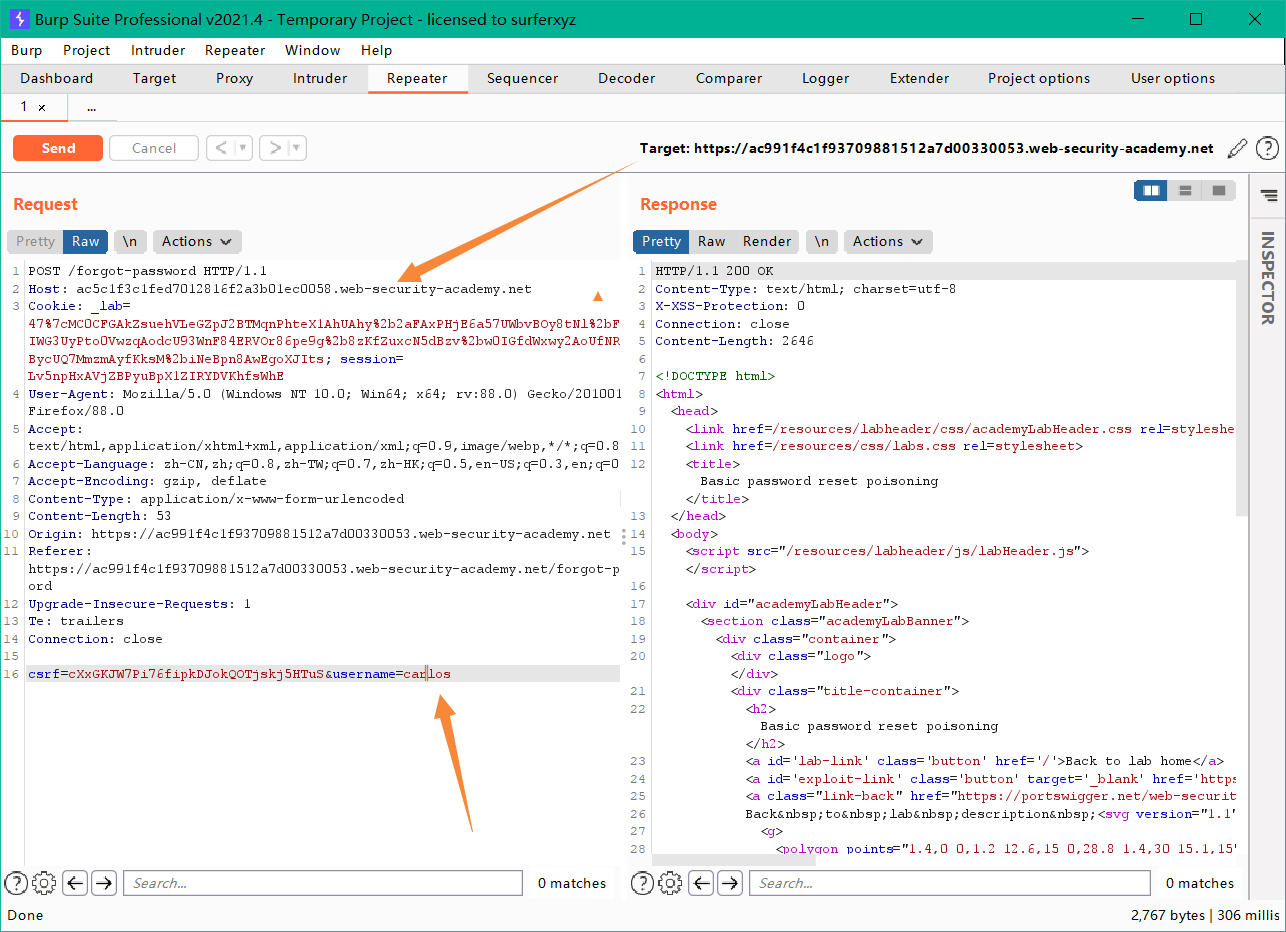Open the Window menu

click(312, 50)
